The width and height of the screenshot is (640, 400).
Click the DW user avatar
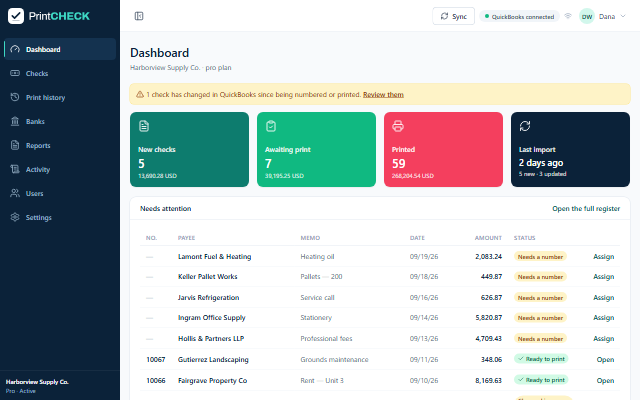coord(587,16)
